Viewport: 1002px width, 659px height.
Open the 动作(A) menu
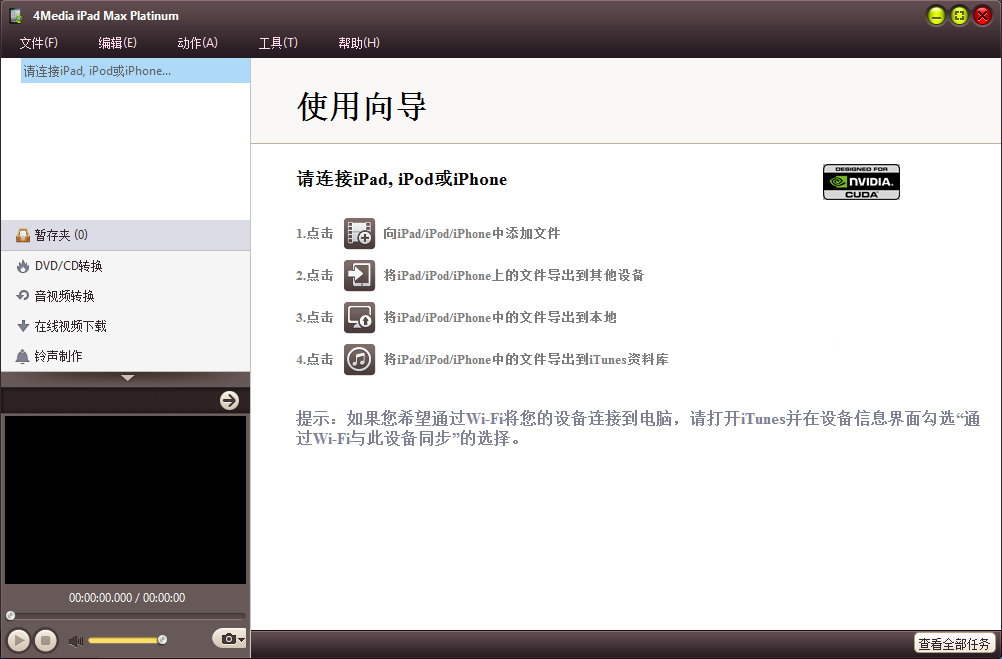tap(197, 43)
